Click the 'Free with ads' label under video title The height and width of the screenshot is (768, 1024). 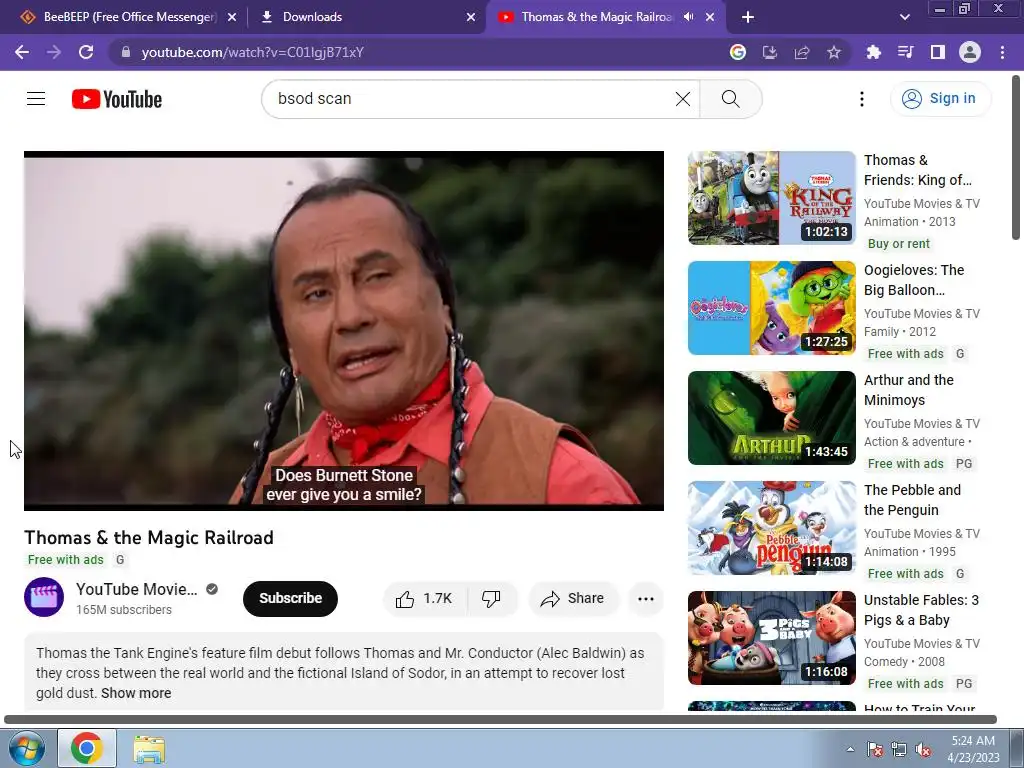(65, 560)
